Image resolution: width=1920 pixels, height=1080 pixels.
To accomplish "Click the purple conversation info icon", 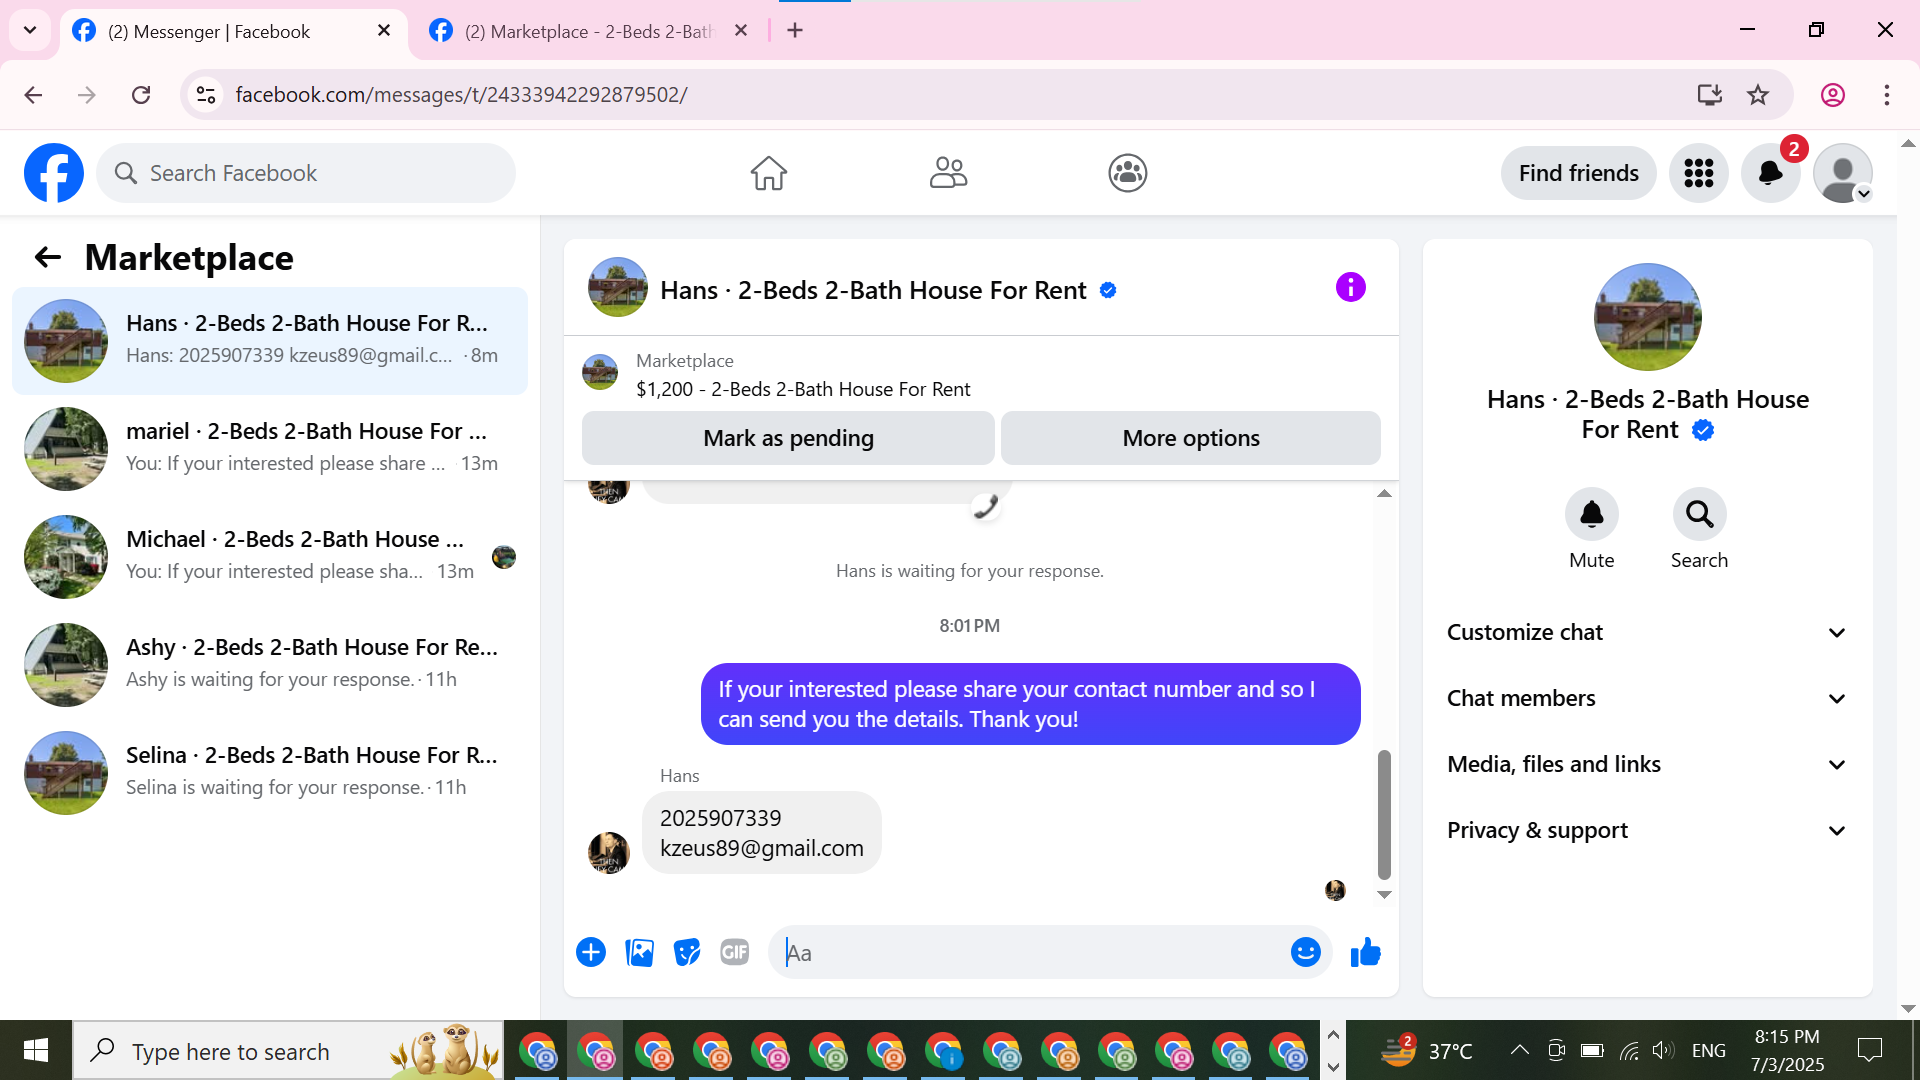I will (1350, 288).
